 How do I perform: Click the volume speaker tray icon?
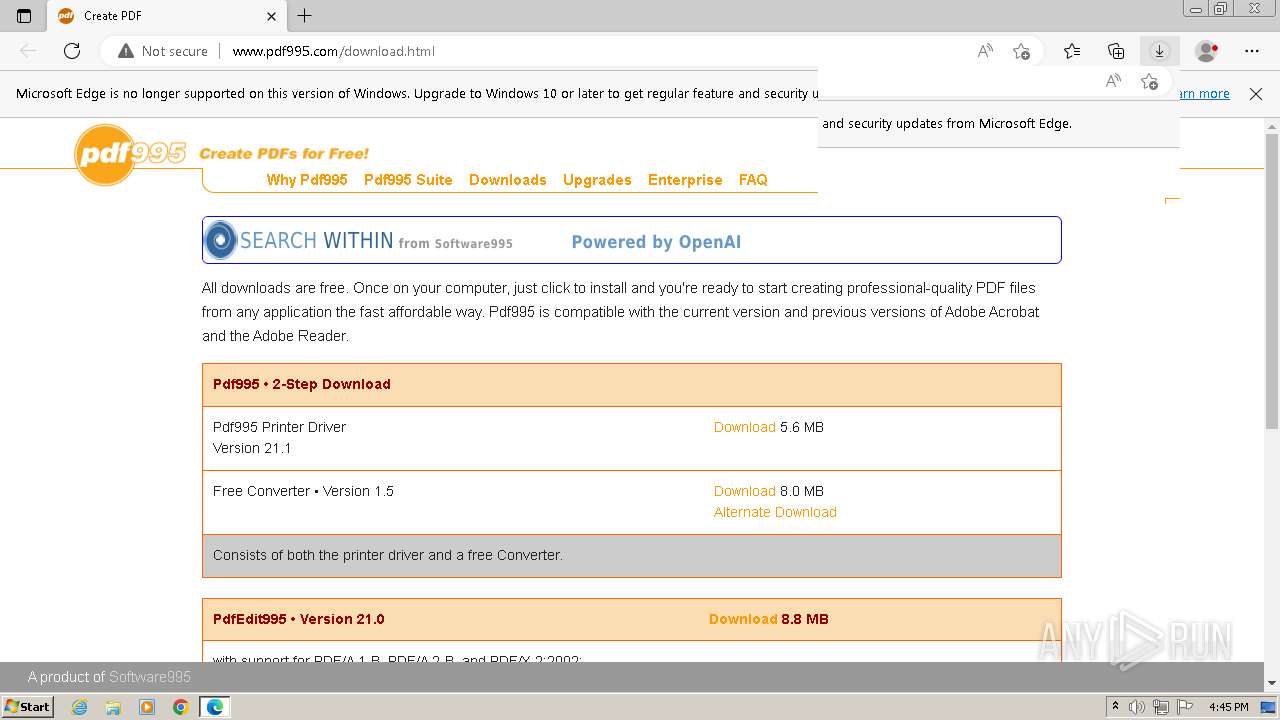(x=1137, y=707)
